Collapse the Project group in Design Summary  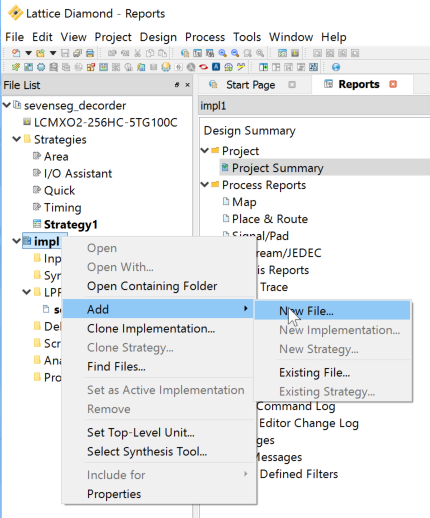(205, 151)
